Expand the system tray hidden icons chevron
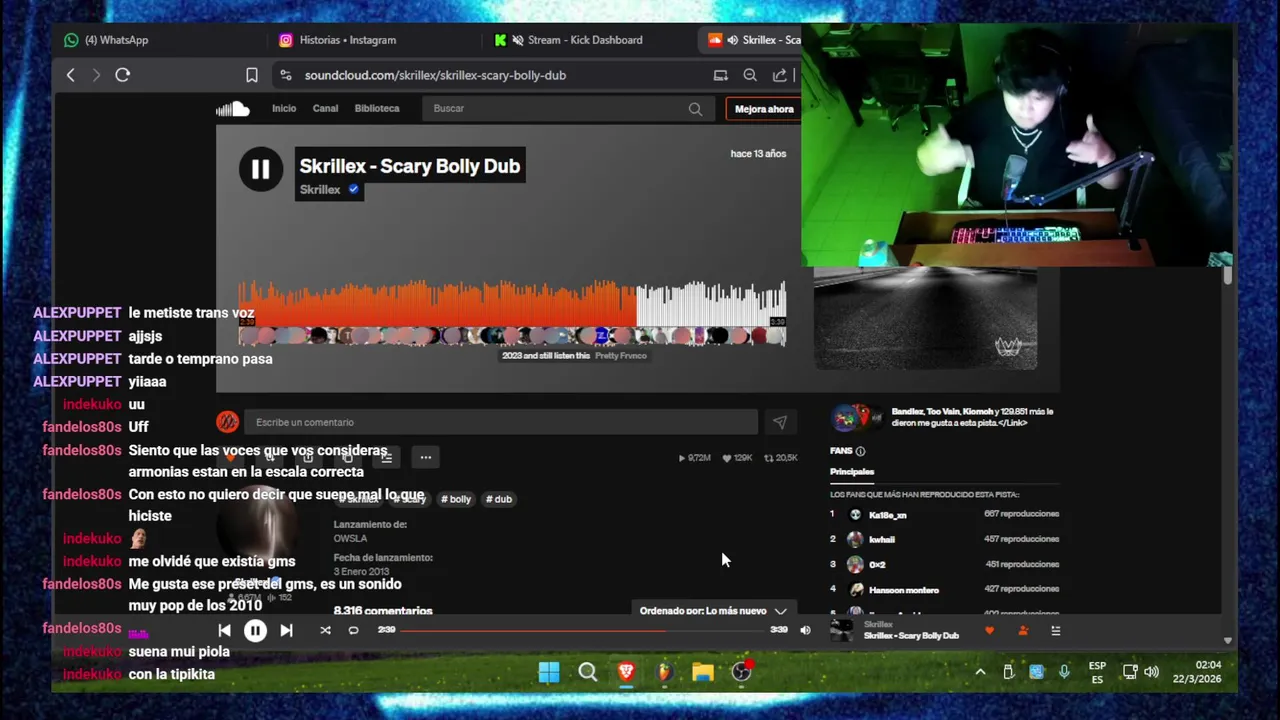The height and width of the screenshot is (720, 1280). [x=980, y=672]
